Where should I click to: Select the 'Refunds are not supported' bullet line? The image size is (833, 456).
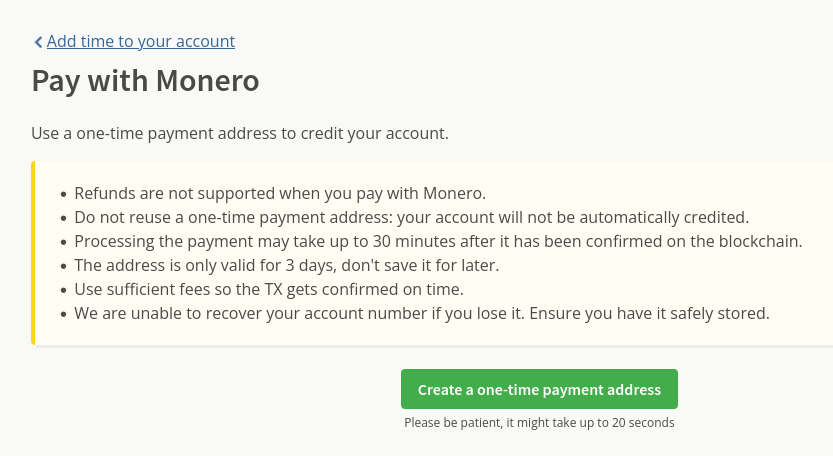[x=279, y=193]
